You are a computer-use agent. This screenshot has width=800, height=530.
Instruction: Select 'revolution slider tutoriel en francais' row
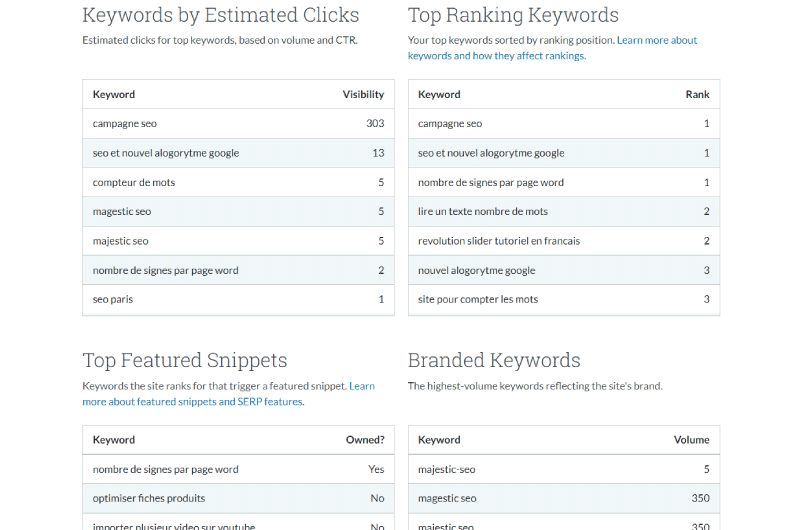(564, 241)
